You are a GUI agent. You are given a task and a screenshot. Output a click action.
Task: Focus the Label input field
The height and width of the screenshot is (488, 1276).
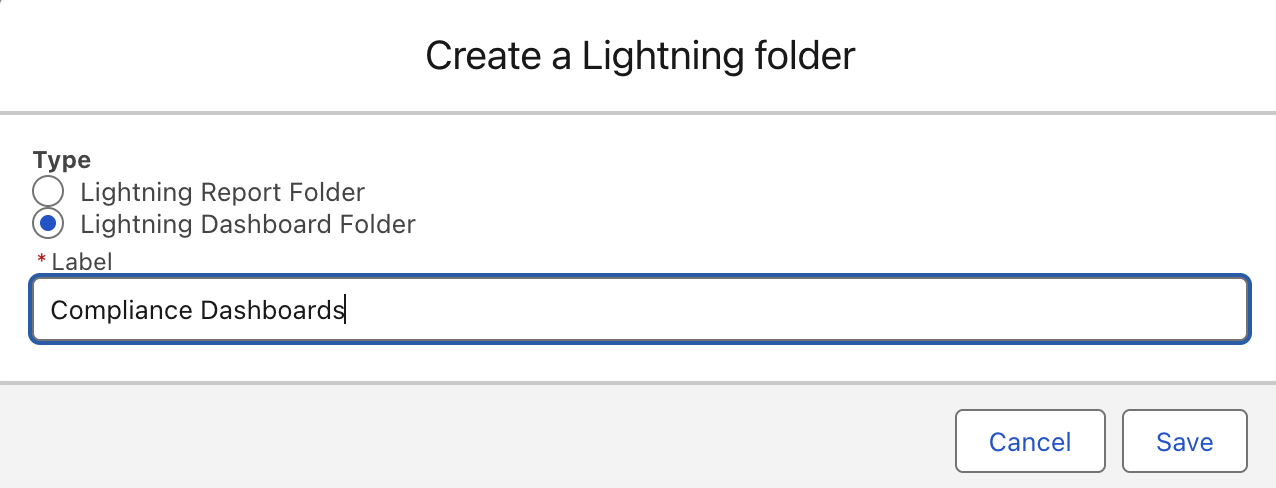pyautogui.click(x=639, y=310)
